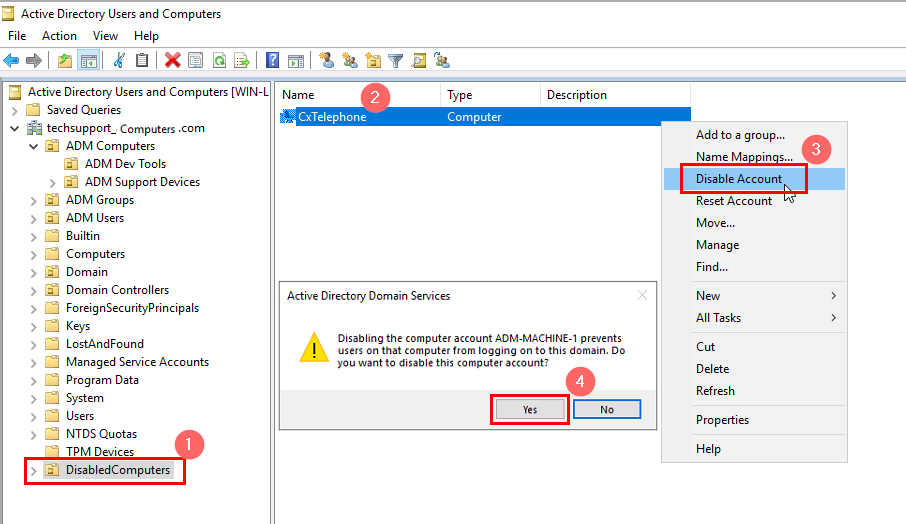Click the red Delete X toolbar icon
Viewport: 906px width, 524px height.
click(172, 60)
